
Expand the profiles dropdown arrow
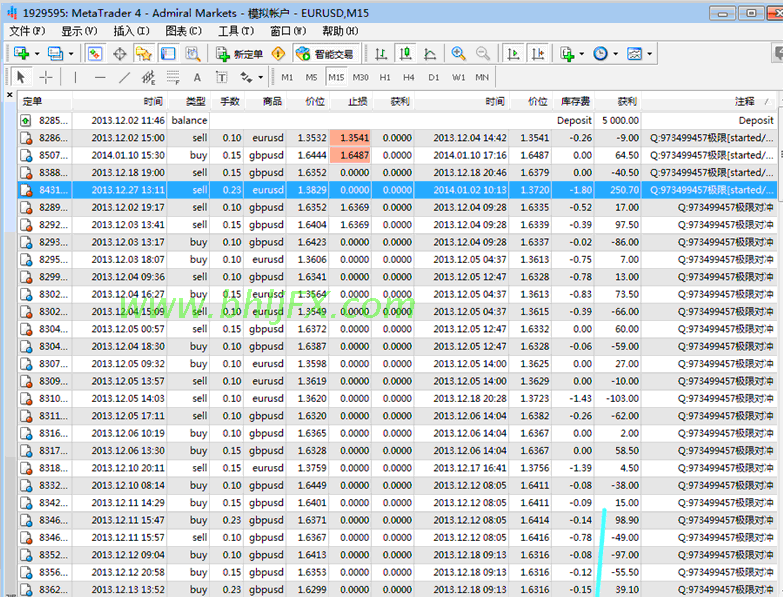(x=71, y=53)
